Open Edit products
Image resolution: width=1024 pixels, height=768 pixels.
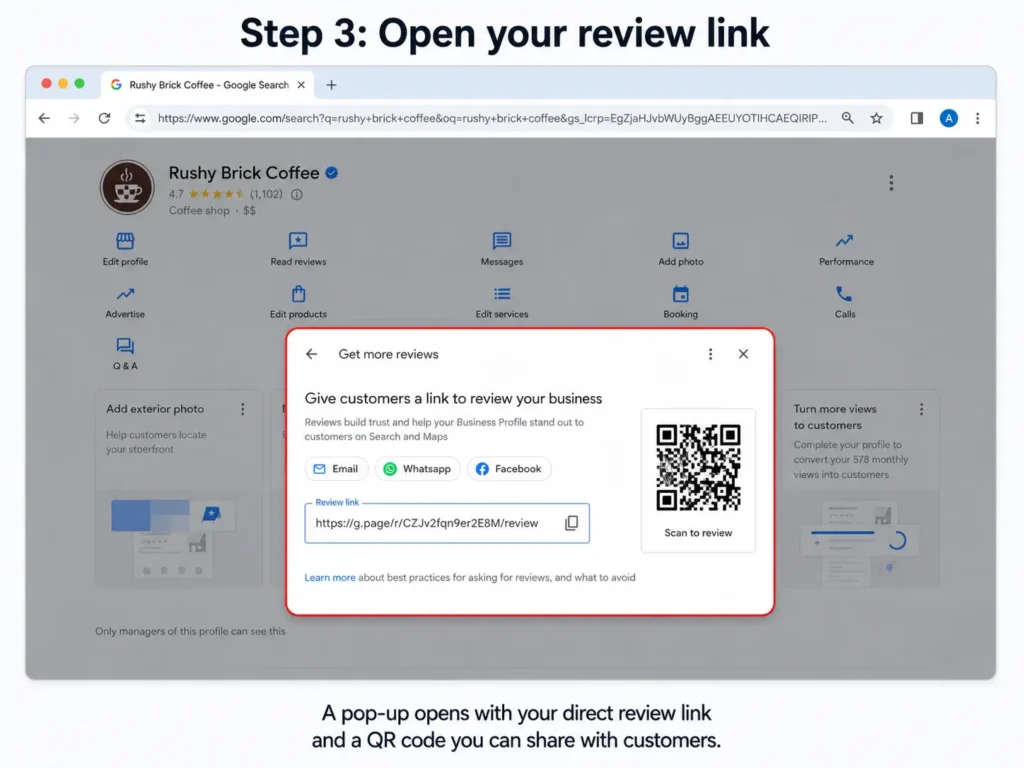pos(298,302)
